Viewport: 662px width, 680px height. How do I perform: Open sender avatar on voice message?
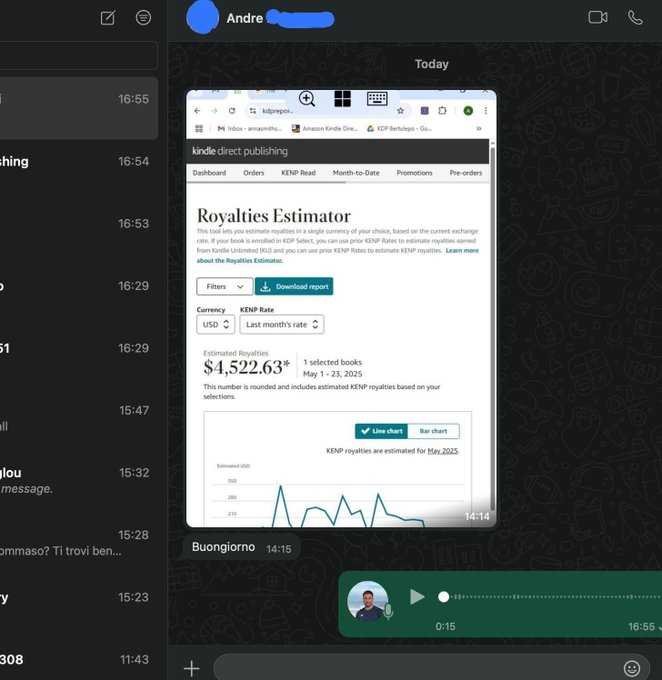(367, 601)
